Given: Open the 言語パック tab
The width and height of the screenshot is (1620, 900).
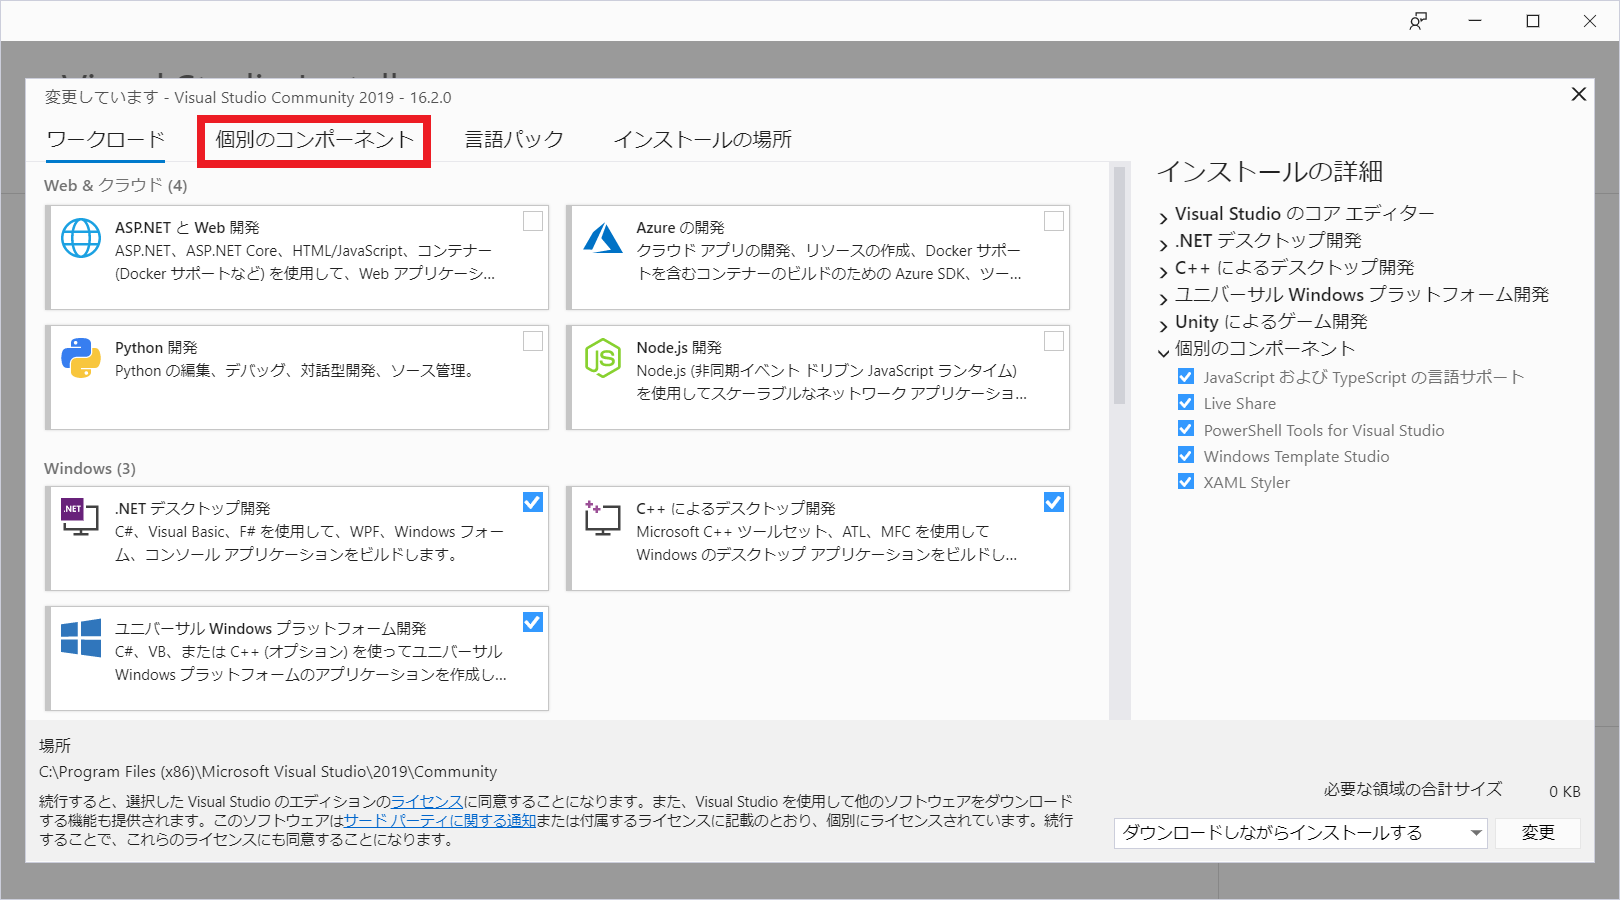Looking at the screenshot, I should coord(511,139).
